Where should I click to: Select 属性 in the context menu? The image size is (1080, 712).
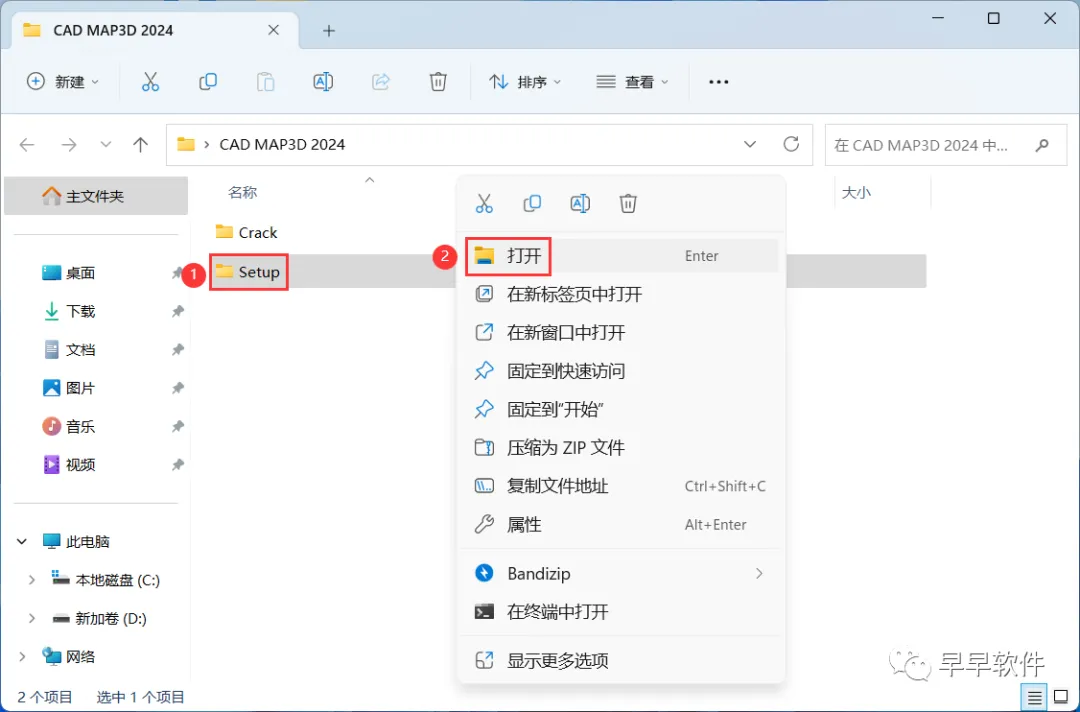621,525
